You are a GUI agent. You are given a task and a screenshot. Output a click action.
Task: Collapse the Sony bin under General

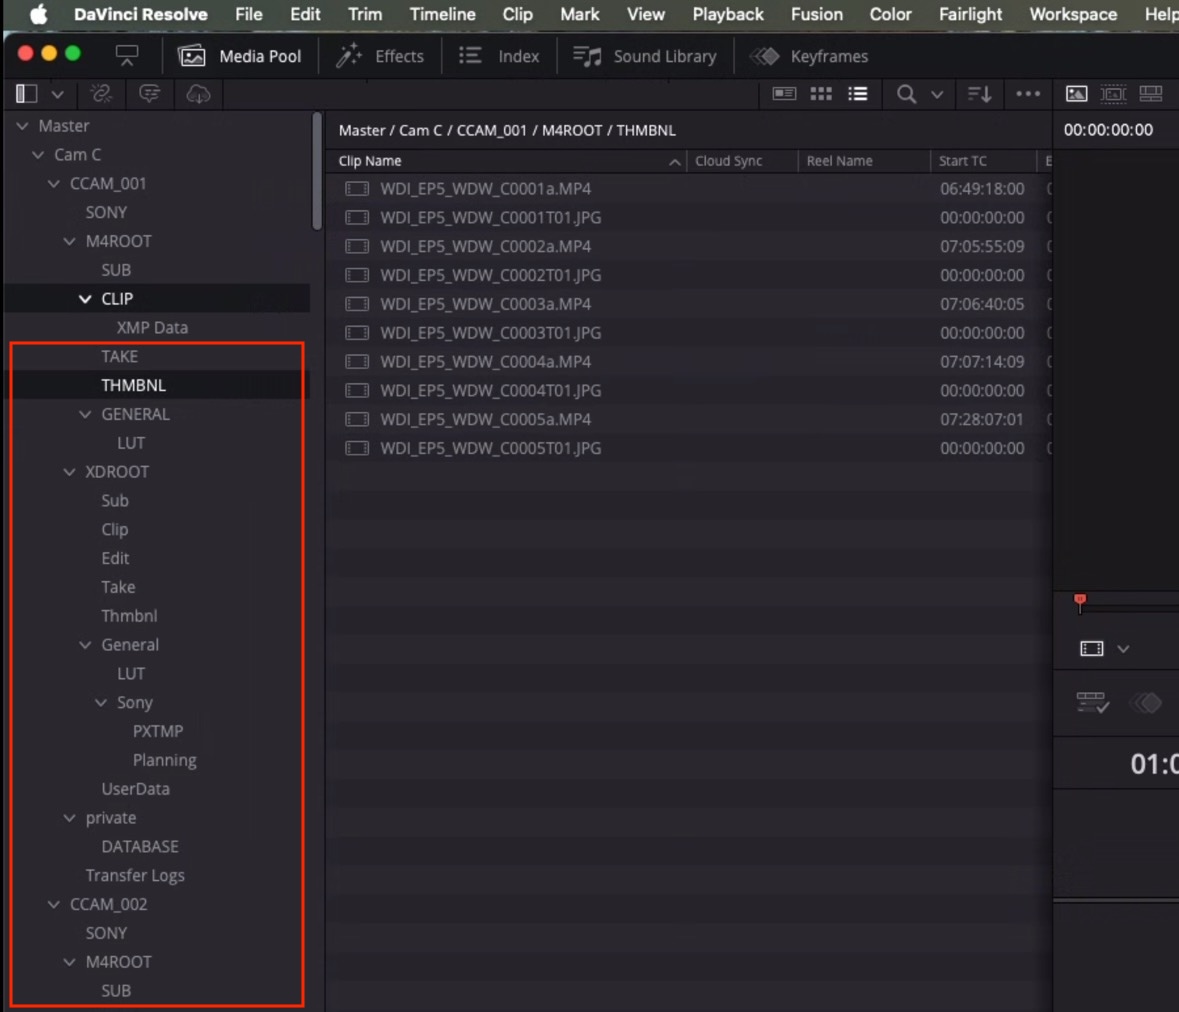101,703
